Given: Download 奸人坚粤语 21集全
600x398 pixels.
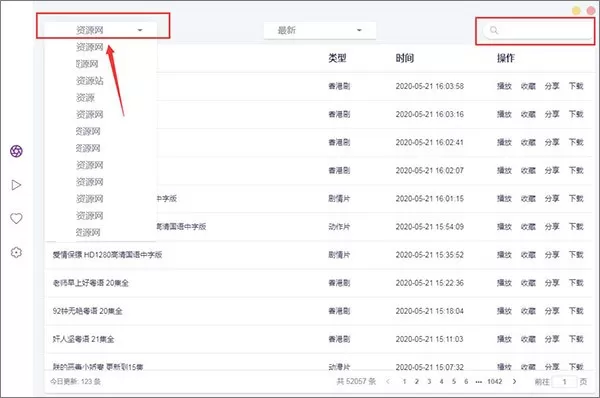Looking at the screenshot, I should 576,339.
